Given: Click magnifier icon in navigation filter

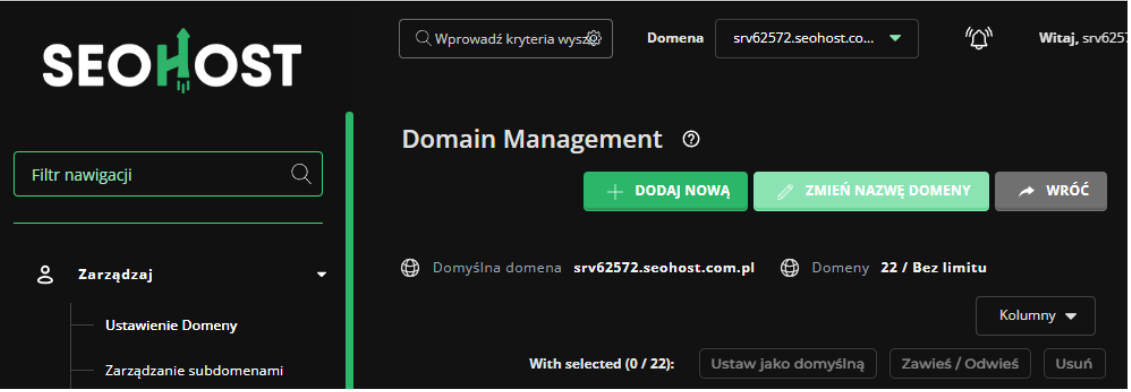Looking at the screenshot, I should [300, 174].
